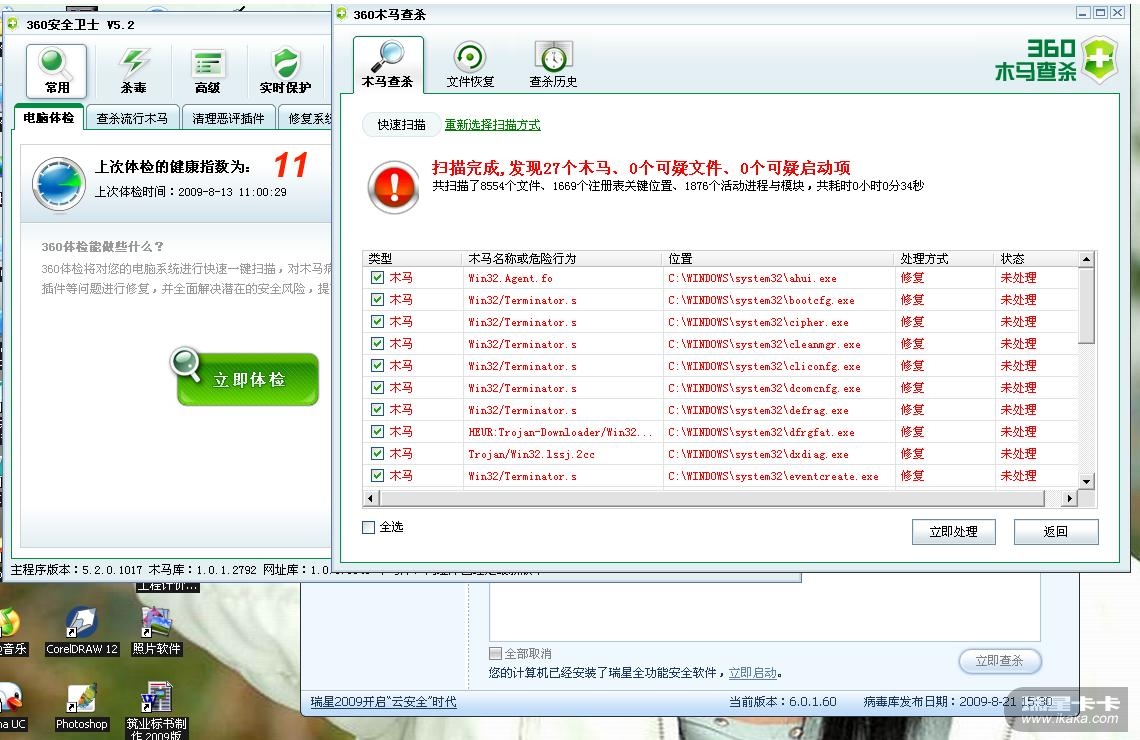The image size is (1140, 740).
Task: Switch to the 修复系统 tab
Action: tap(307, 118)
